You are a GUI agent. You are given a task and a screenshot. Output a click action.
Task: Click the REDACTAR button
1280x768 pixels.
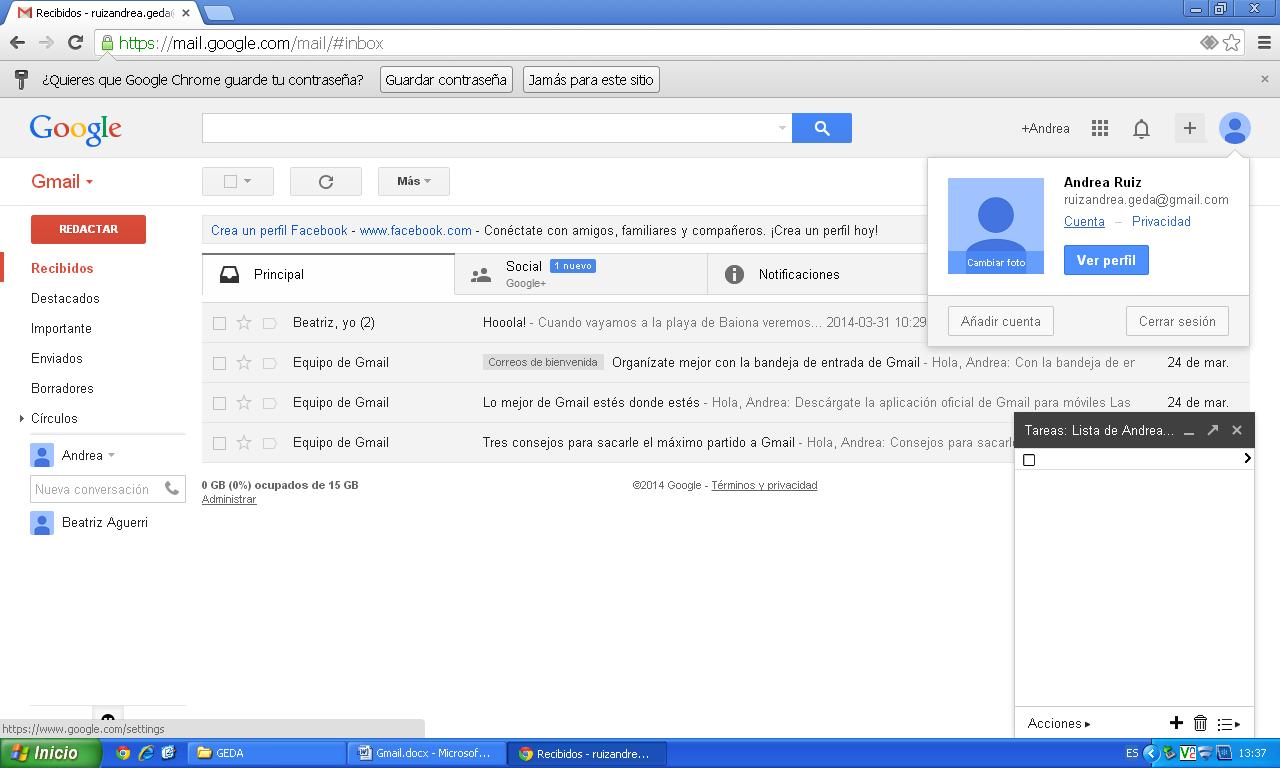point(88,229)
